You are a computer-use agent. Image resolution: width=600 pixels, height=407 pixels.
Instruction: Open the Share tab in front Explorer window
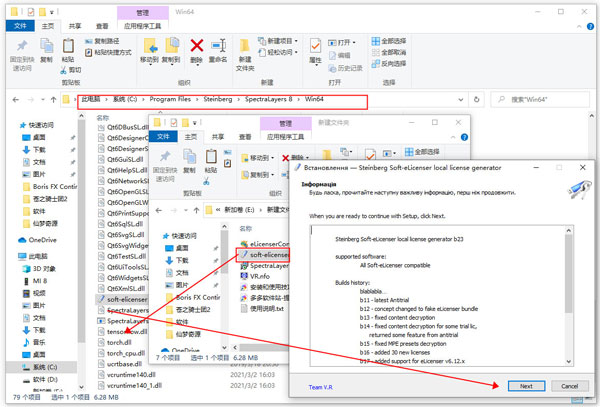click(x=218, y=137)
